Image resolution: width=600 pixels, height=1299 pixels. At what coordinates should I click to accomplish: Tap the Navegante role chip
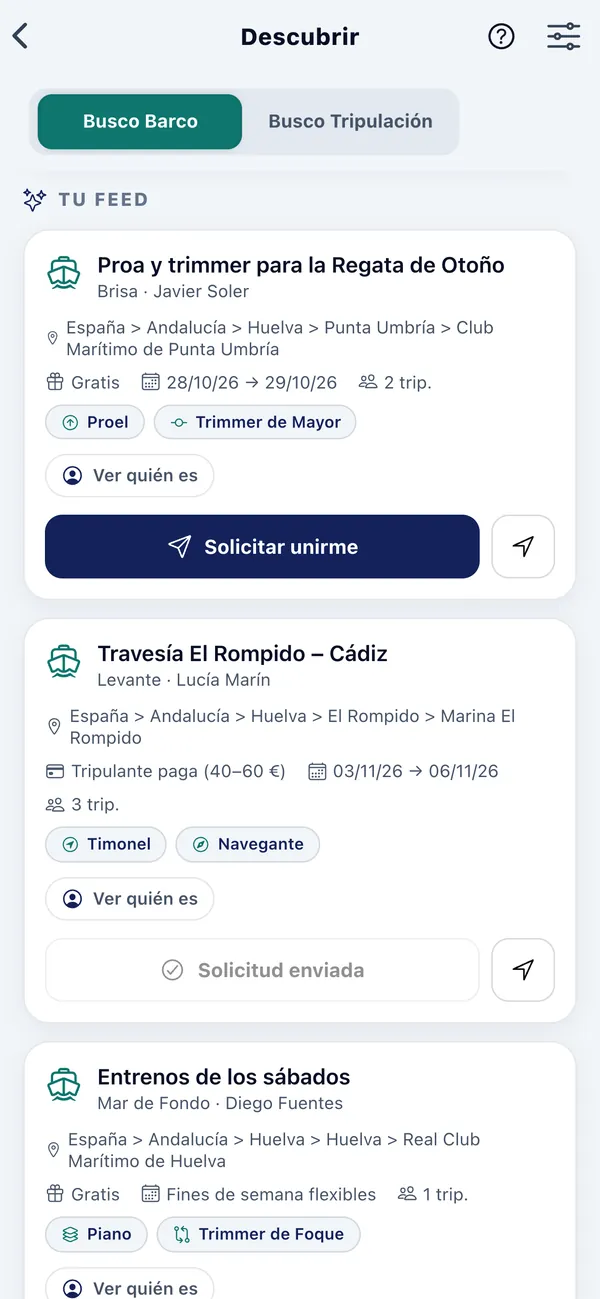click(x=248, y=844)
